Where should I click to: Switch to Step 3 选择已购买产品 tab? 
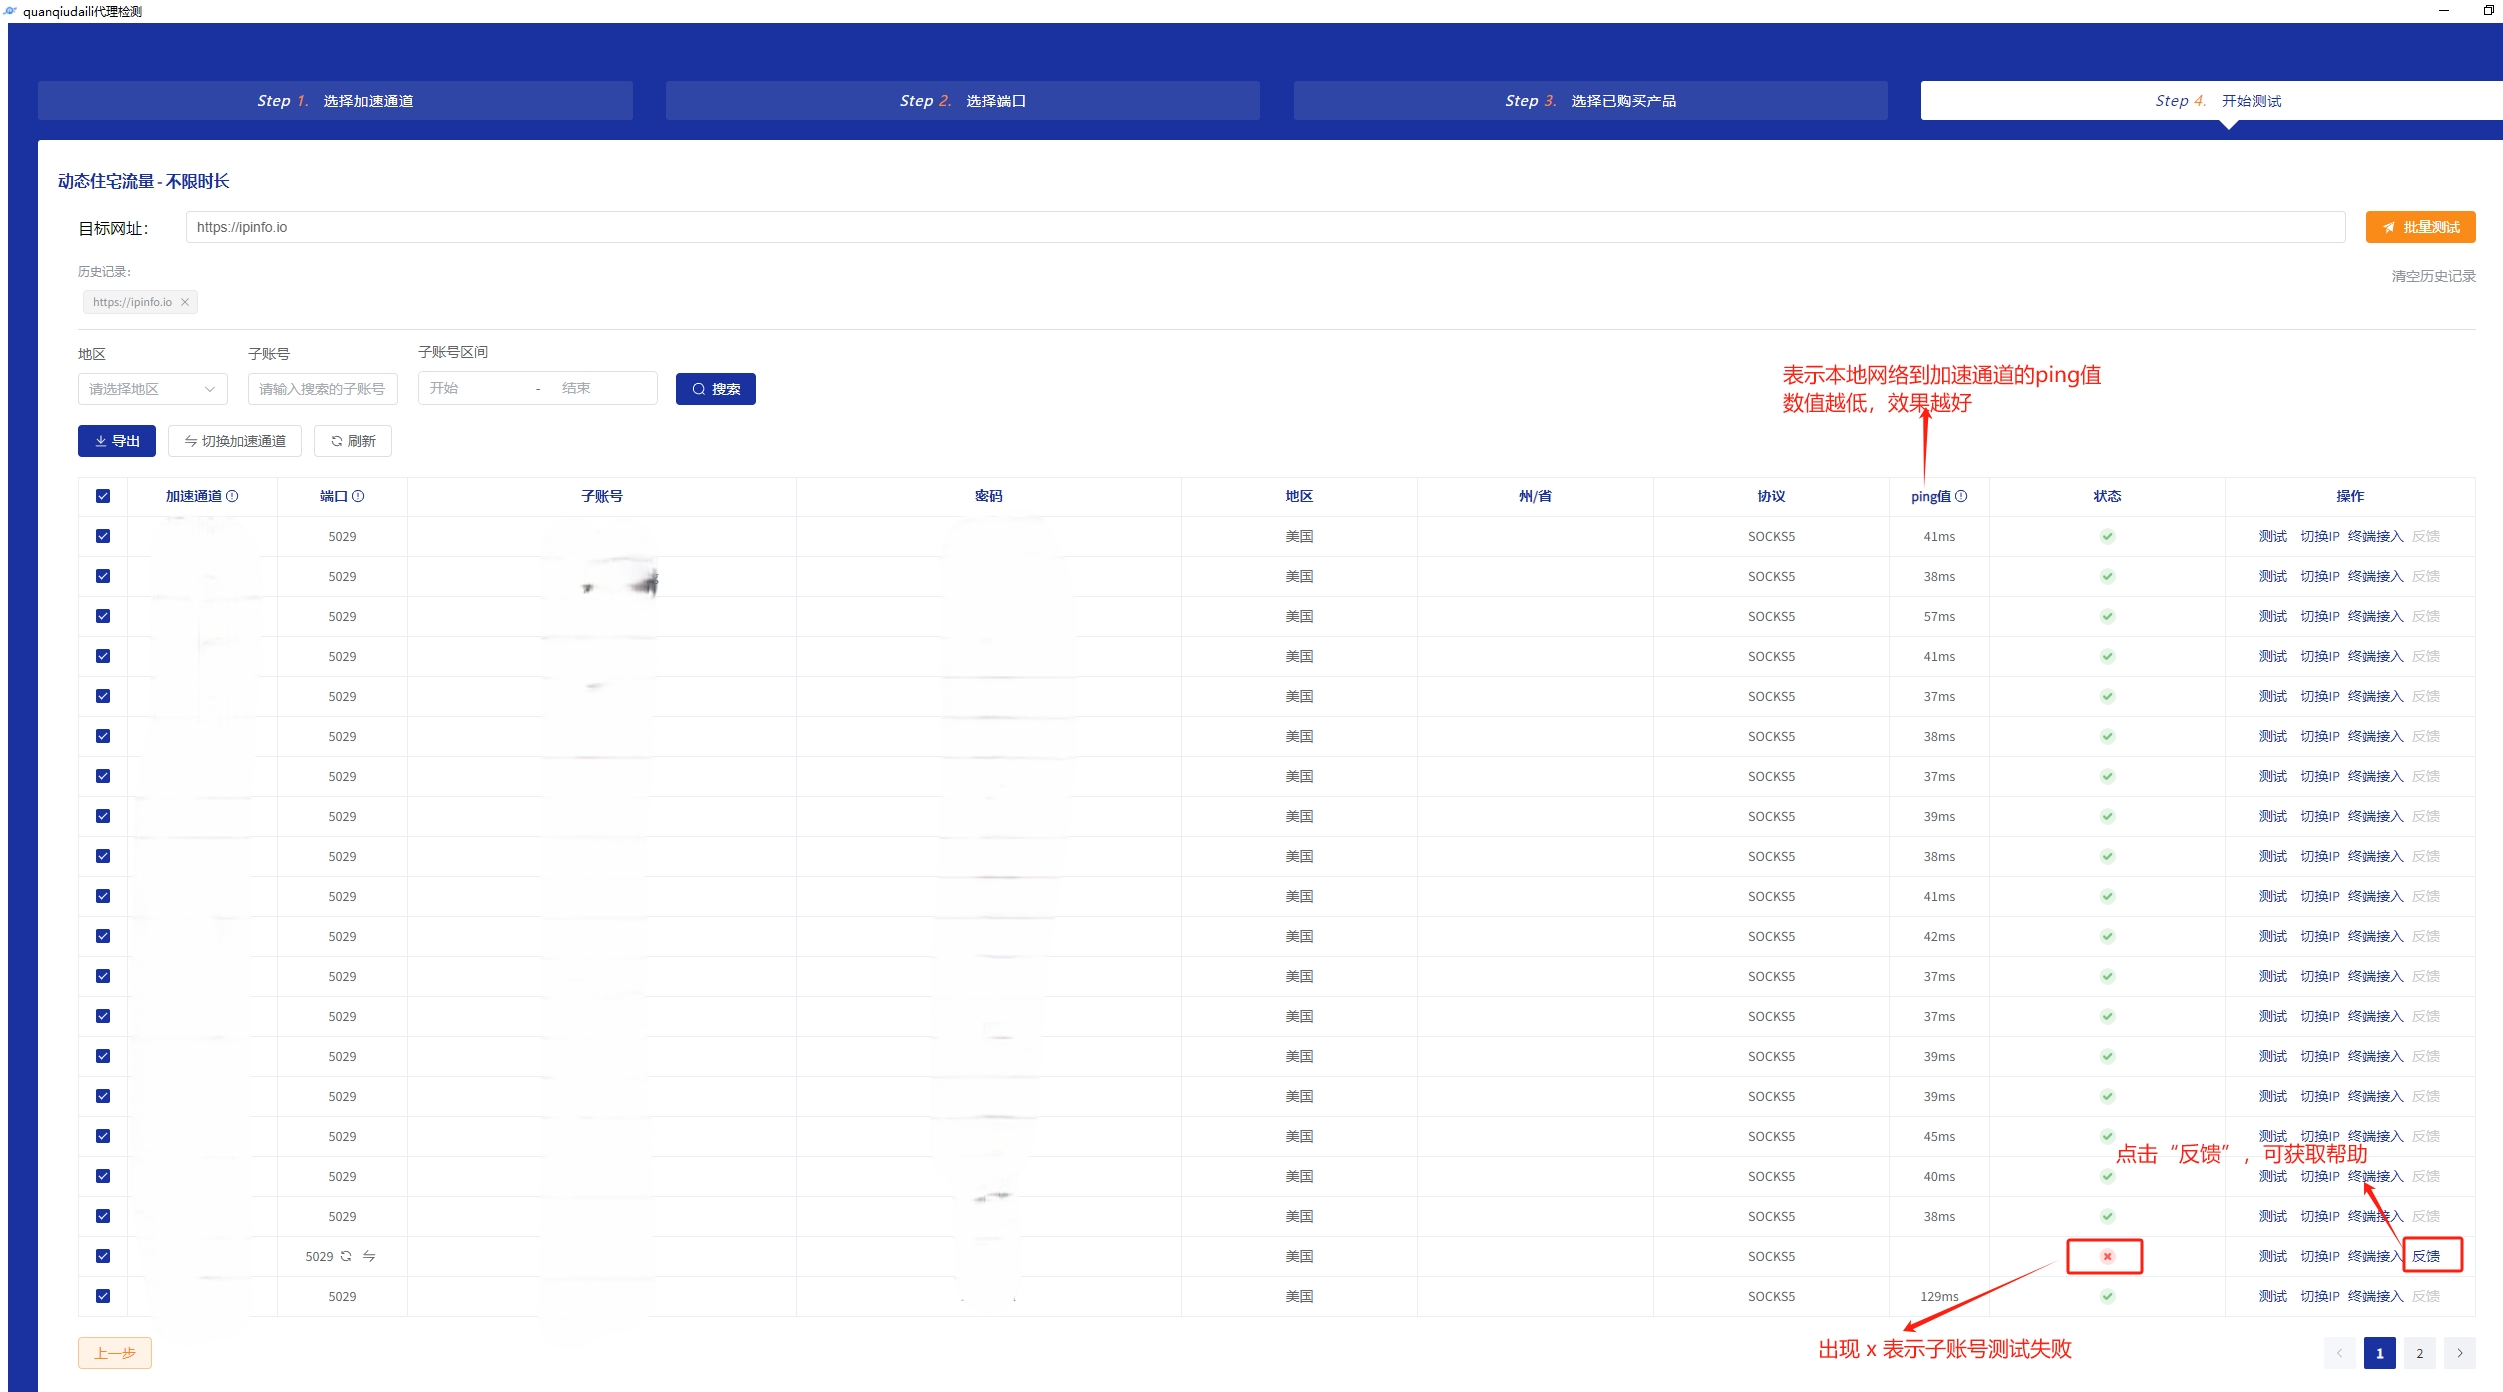pos(1590,101)
